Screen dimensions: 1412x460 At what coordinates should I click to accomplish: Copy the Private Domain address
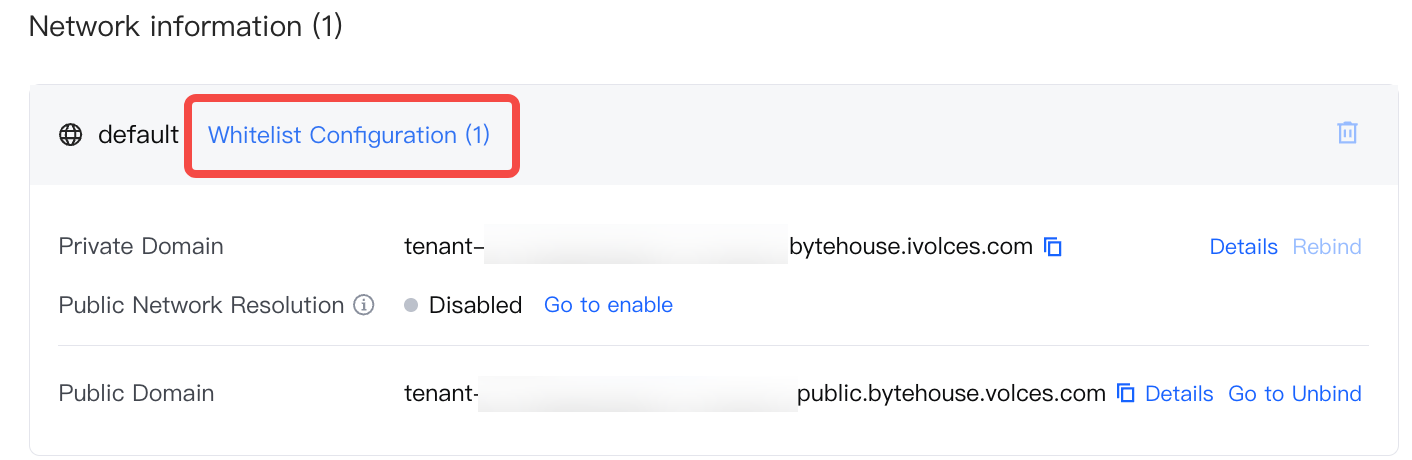click(1052, 247)
